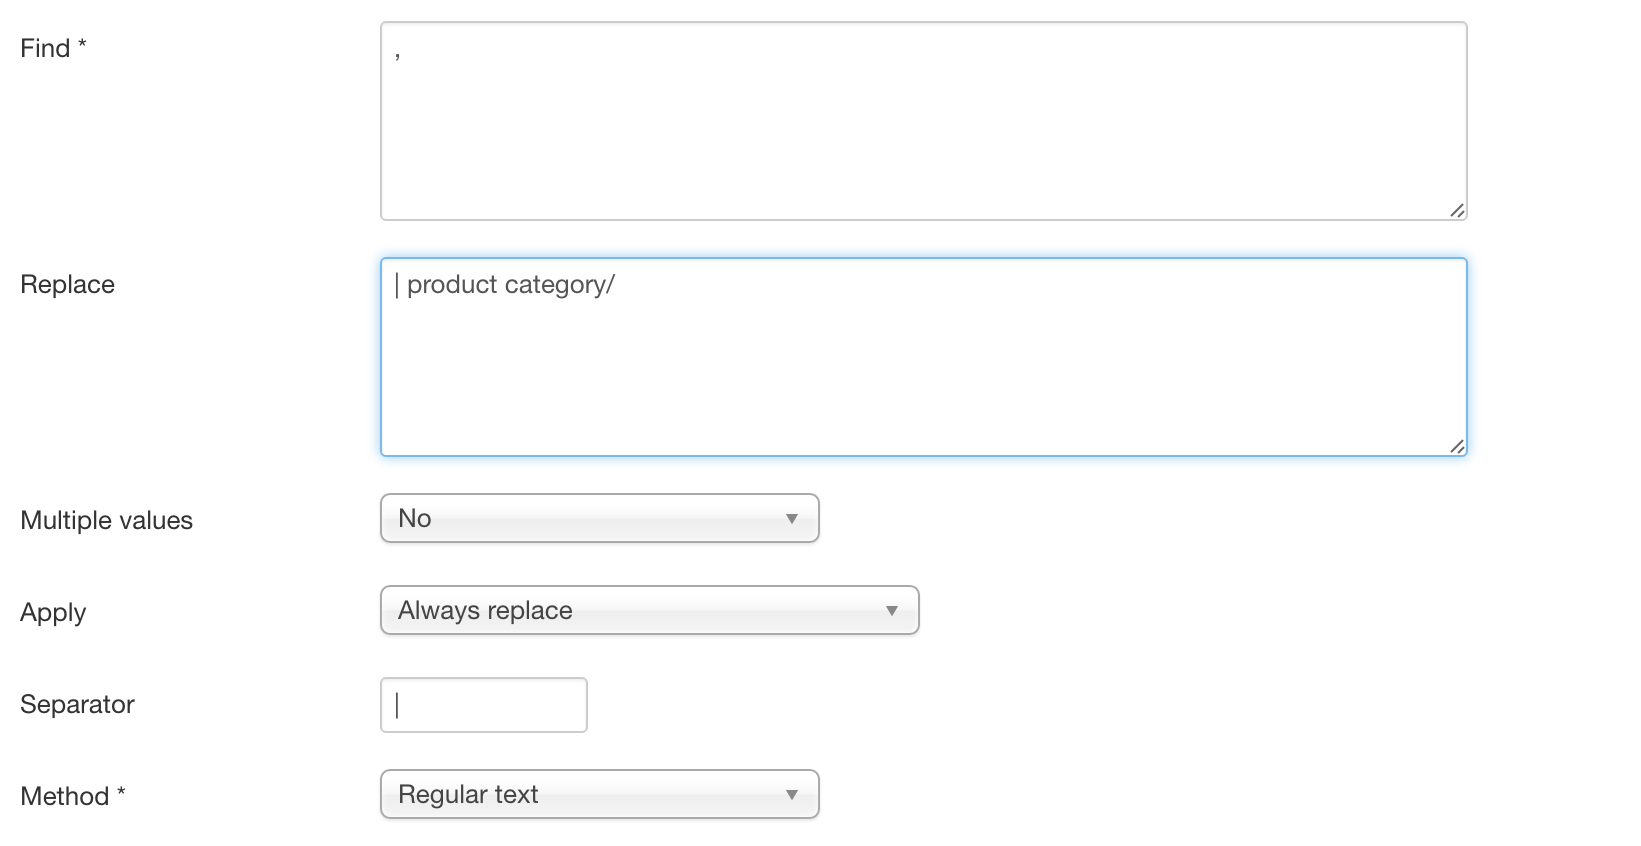Open the Method 'Regular text' dropdown
This screenshot has width=1641, height=846.
coord(599,794)
